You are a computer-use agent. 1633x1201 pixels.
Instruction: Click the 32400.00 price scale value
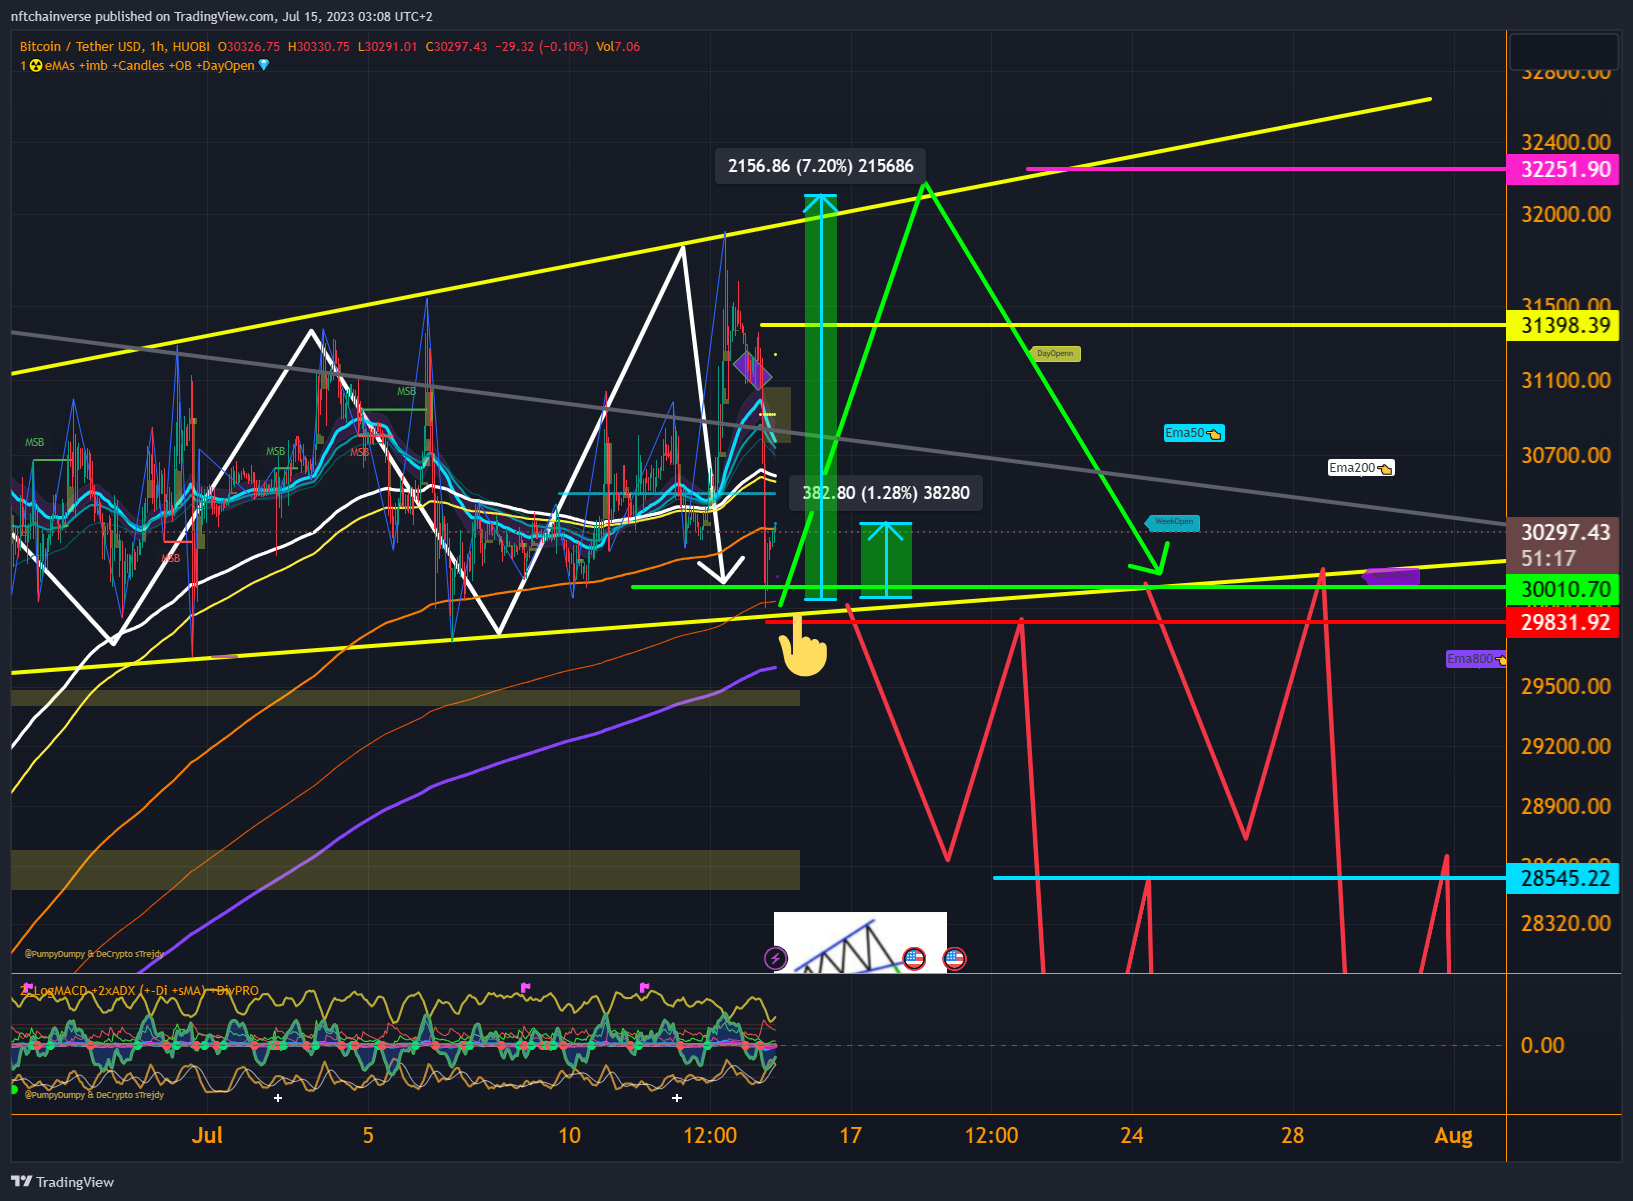[1565, 142]
